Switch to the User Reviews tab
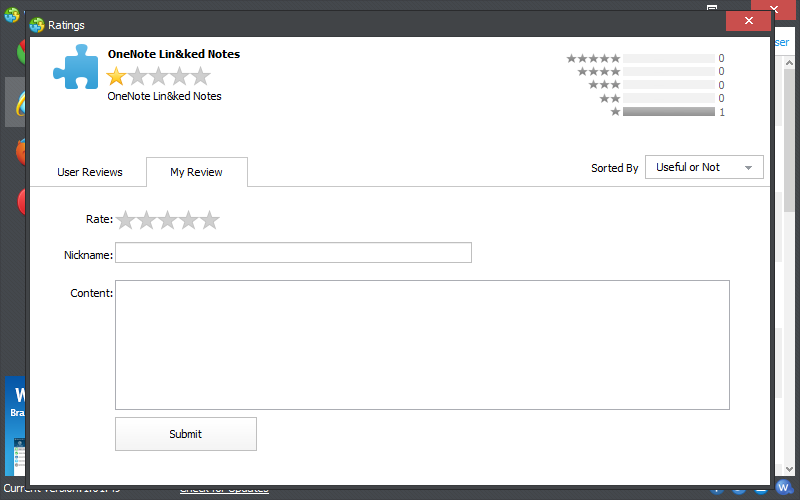Viewport: 800px width, 500px height. point(90,172)
